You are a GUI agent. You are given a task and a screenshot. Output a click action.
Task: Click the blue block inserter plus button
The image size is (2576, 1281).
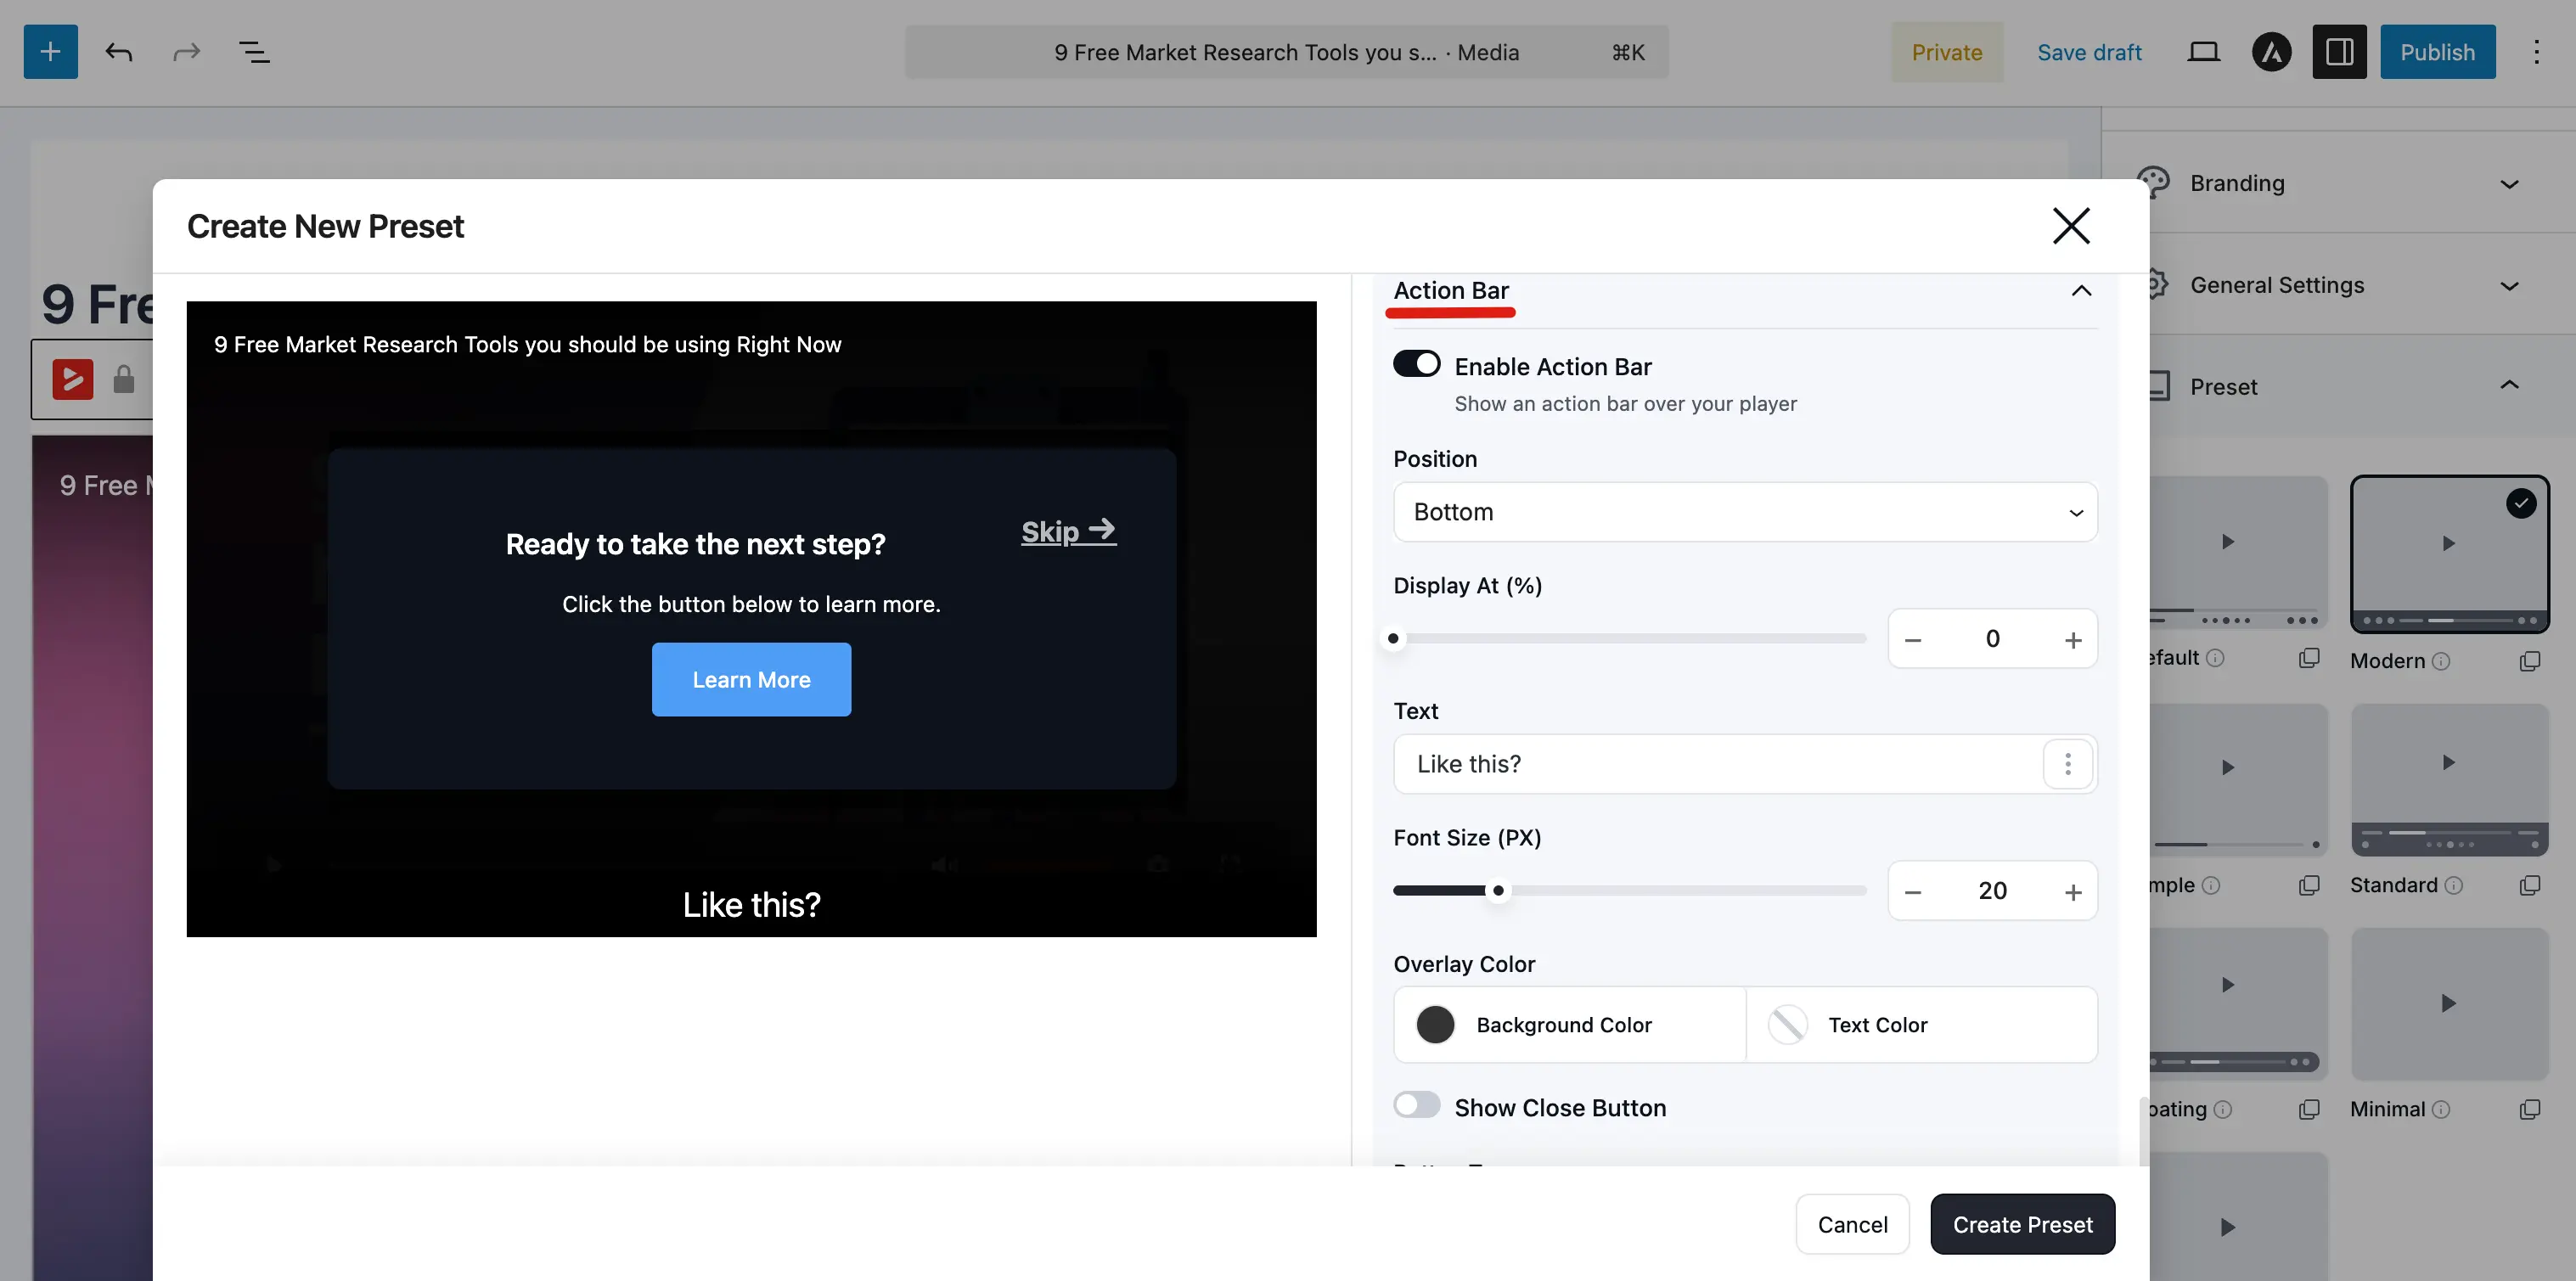tap(51, 52)
